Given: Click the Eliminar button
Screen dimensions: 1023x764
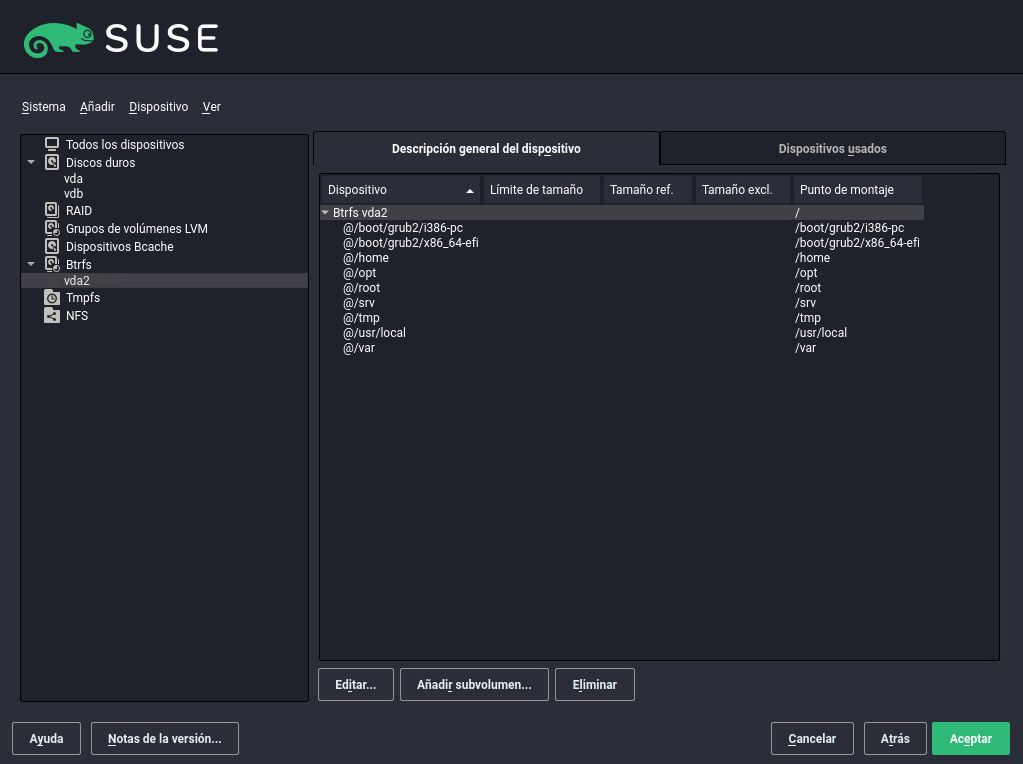Looking at the screenshot, I should 594,685.
